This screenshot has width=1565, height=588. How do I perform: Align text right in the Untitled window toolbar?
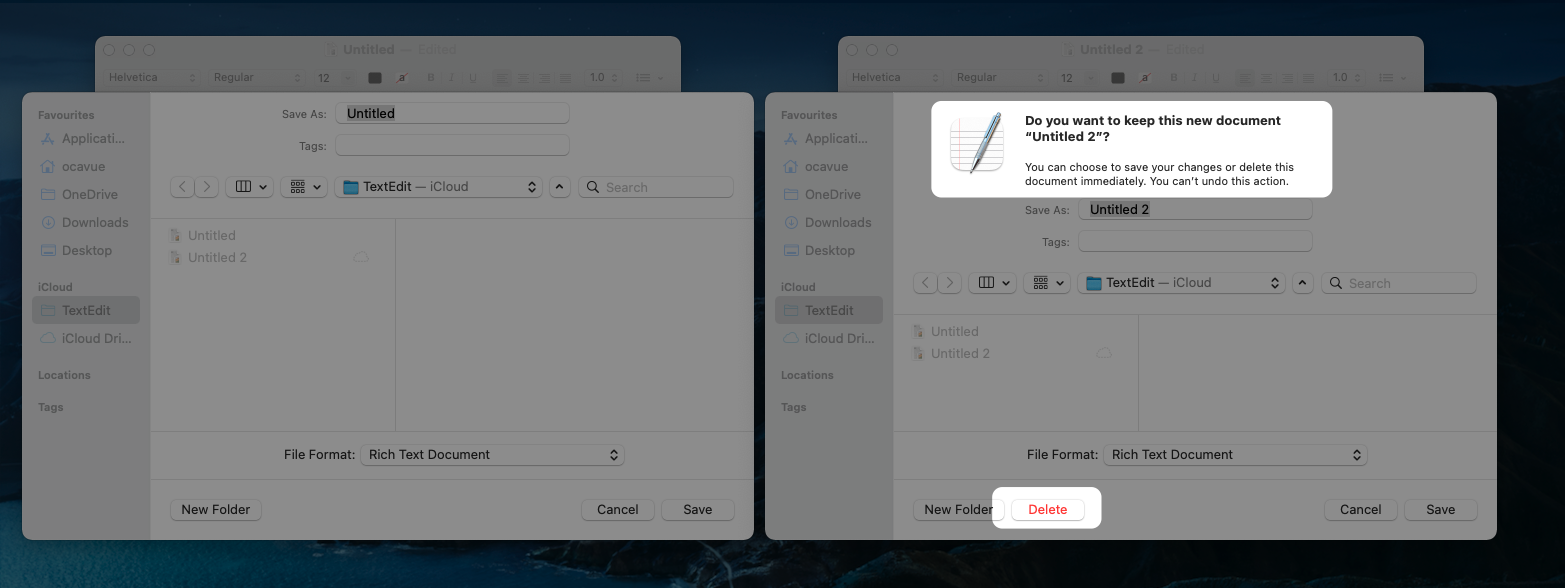point(545,77)
